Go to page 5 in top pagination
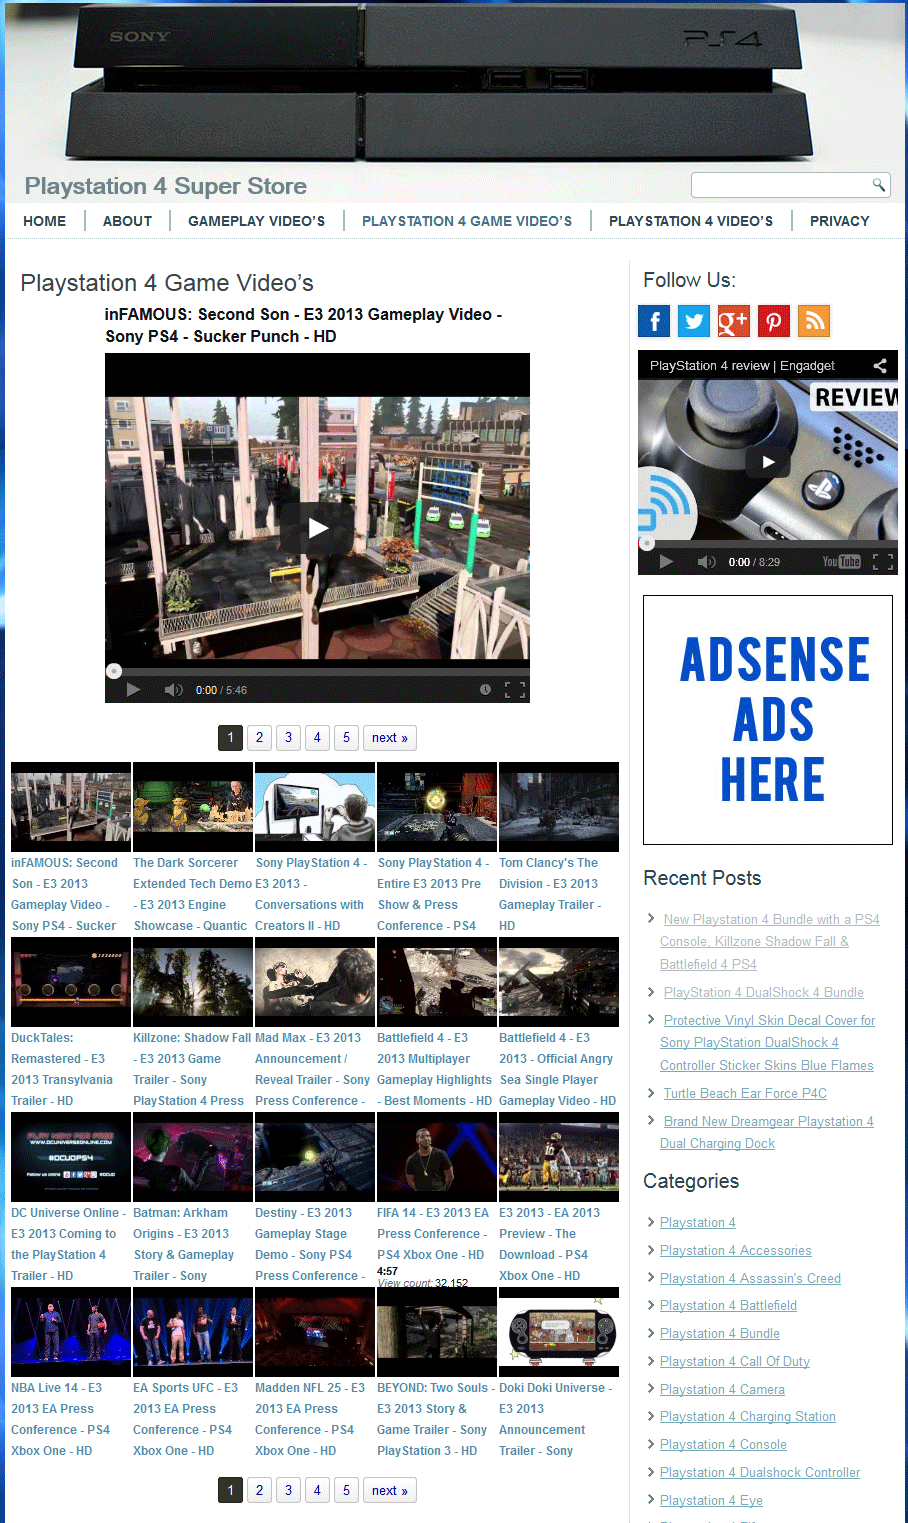The width and height of the screenshot is (908, 1523). [x=346, y=738]
